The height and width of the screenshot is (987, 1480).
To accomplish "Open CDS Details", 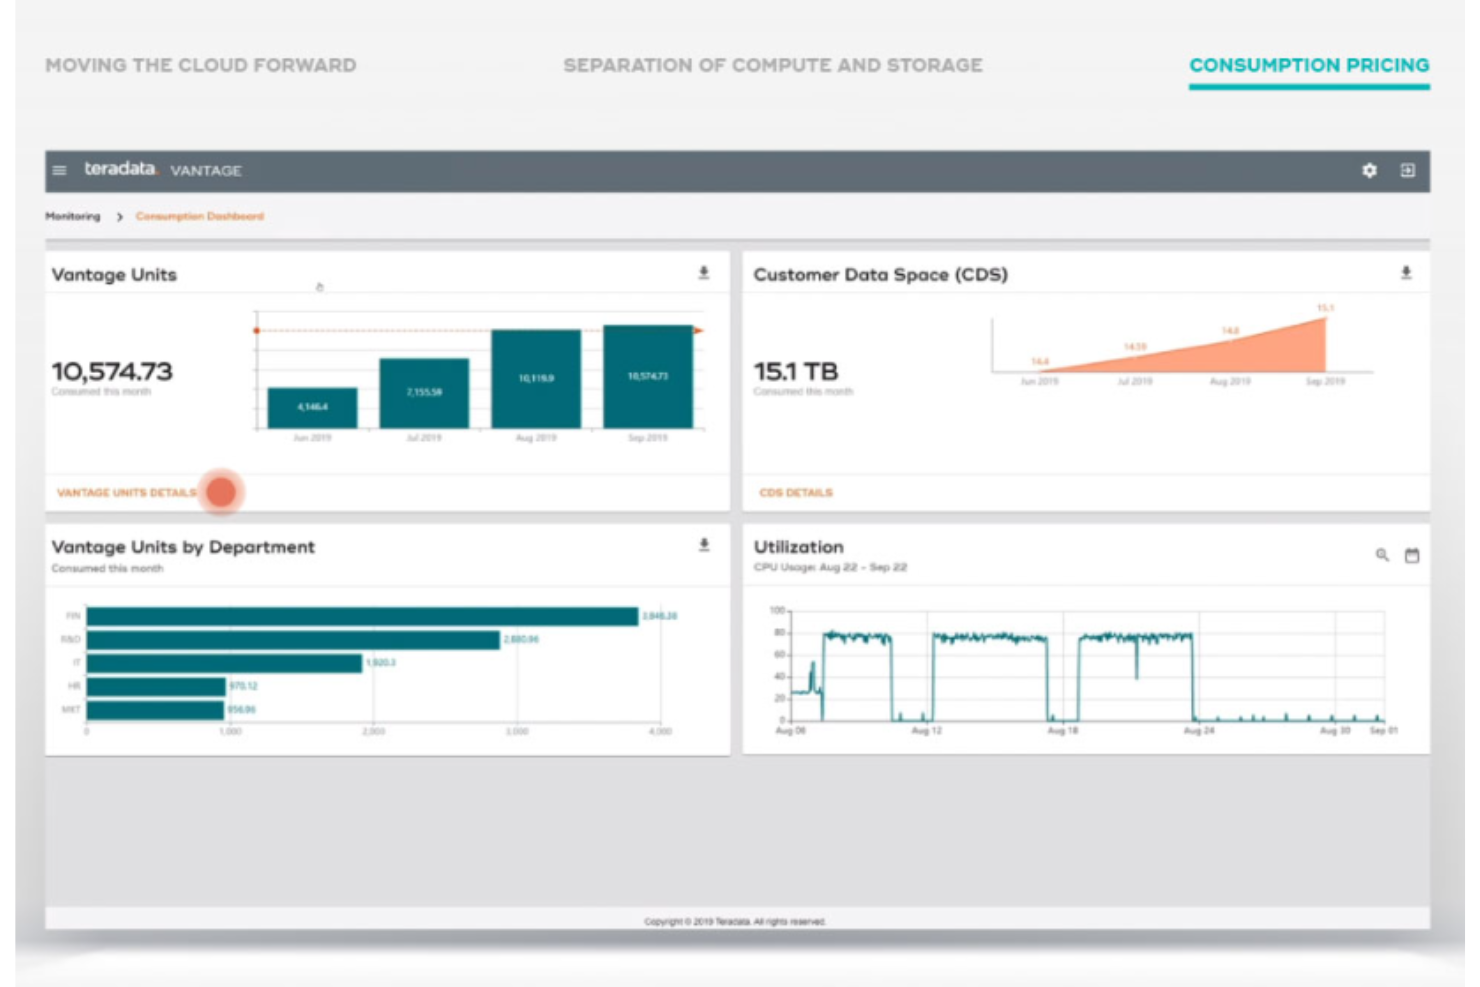I will point(794,493).
